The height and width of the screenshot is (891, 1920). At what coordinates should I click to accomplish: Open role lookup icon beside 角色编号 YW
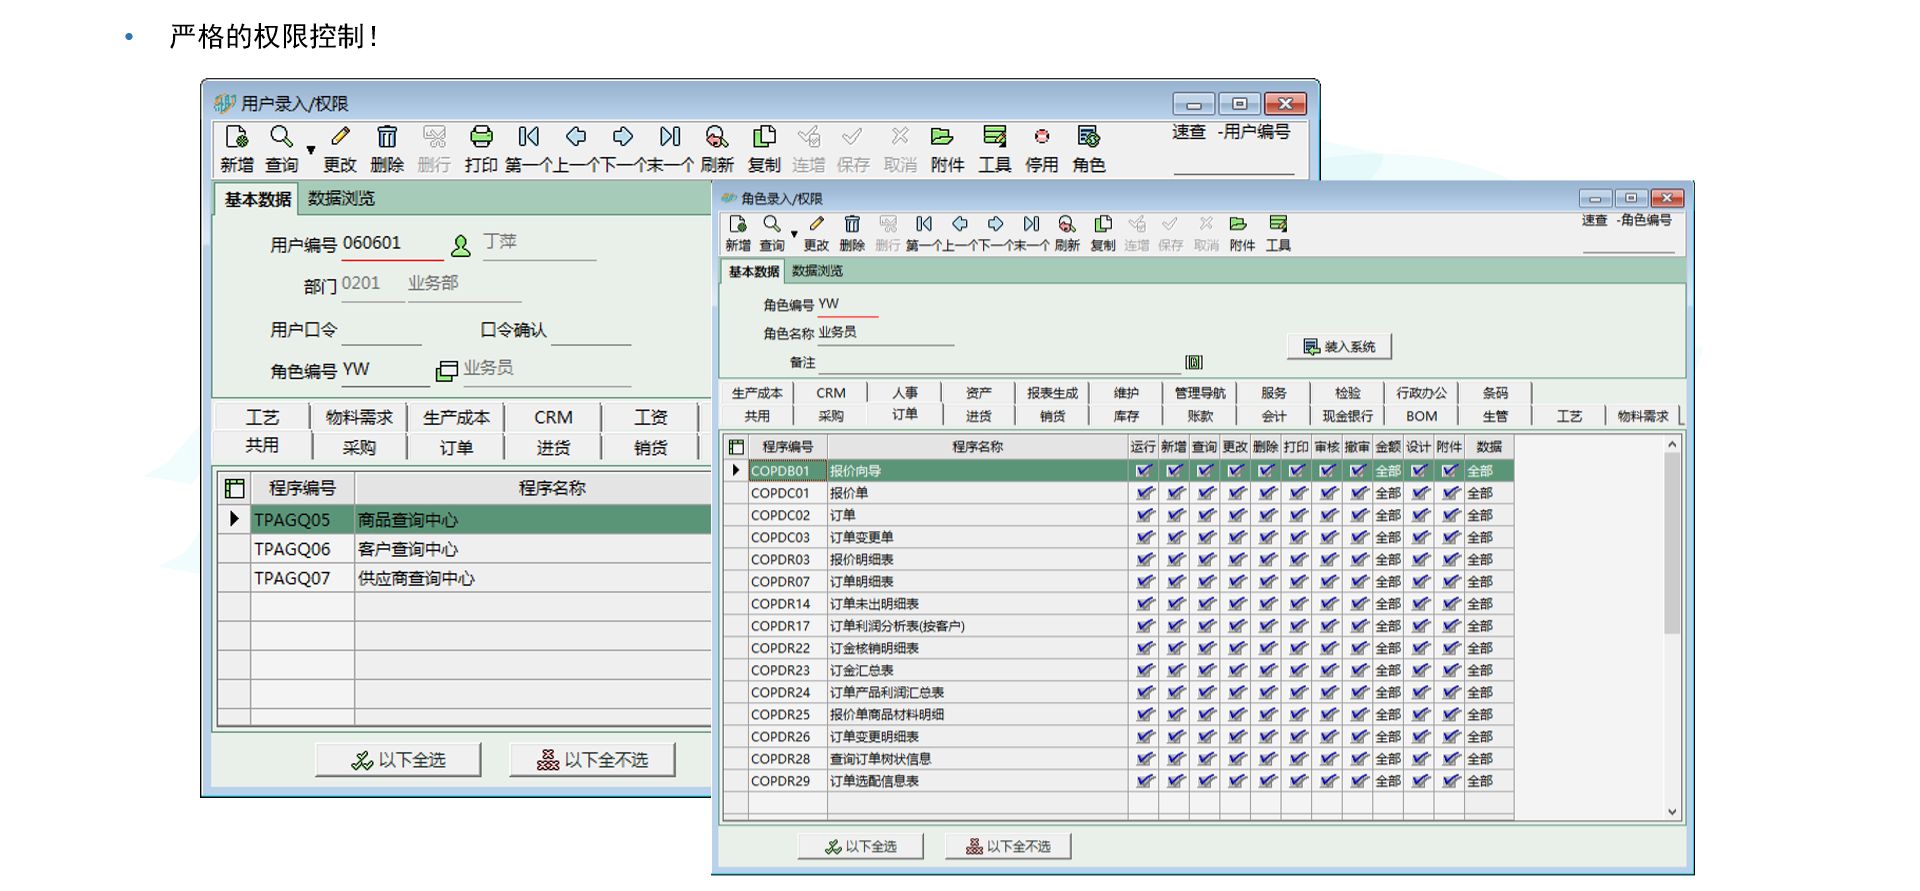tap(446, 371)
